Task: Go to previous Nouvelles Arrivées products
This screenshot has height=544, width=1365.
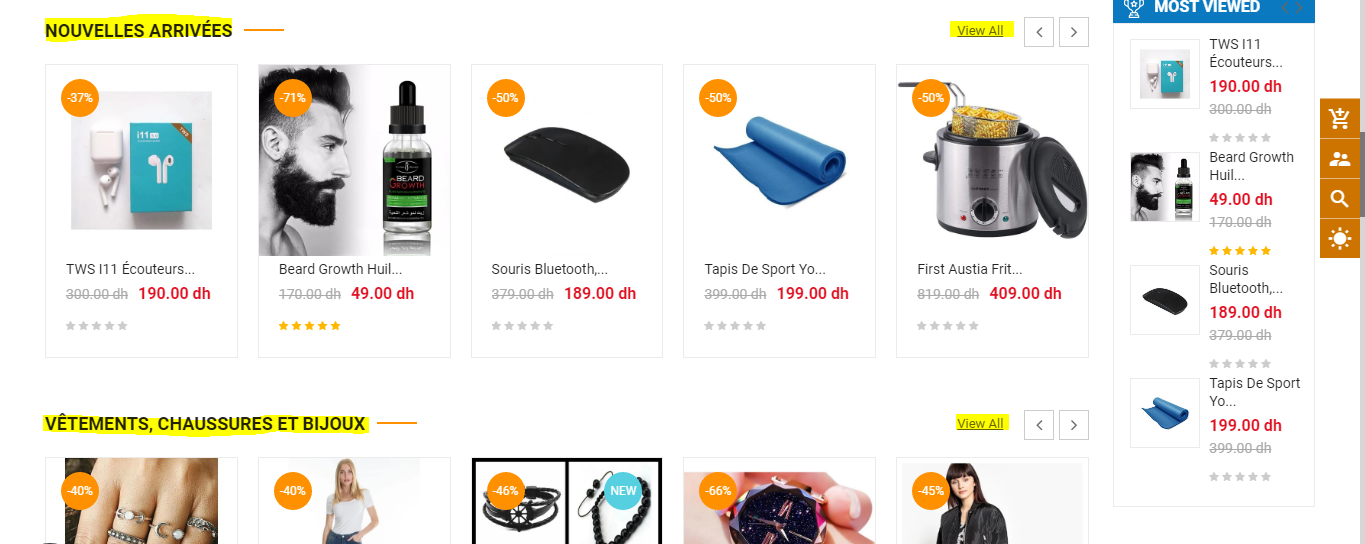Action: click(x=1039, y=32)
